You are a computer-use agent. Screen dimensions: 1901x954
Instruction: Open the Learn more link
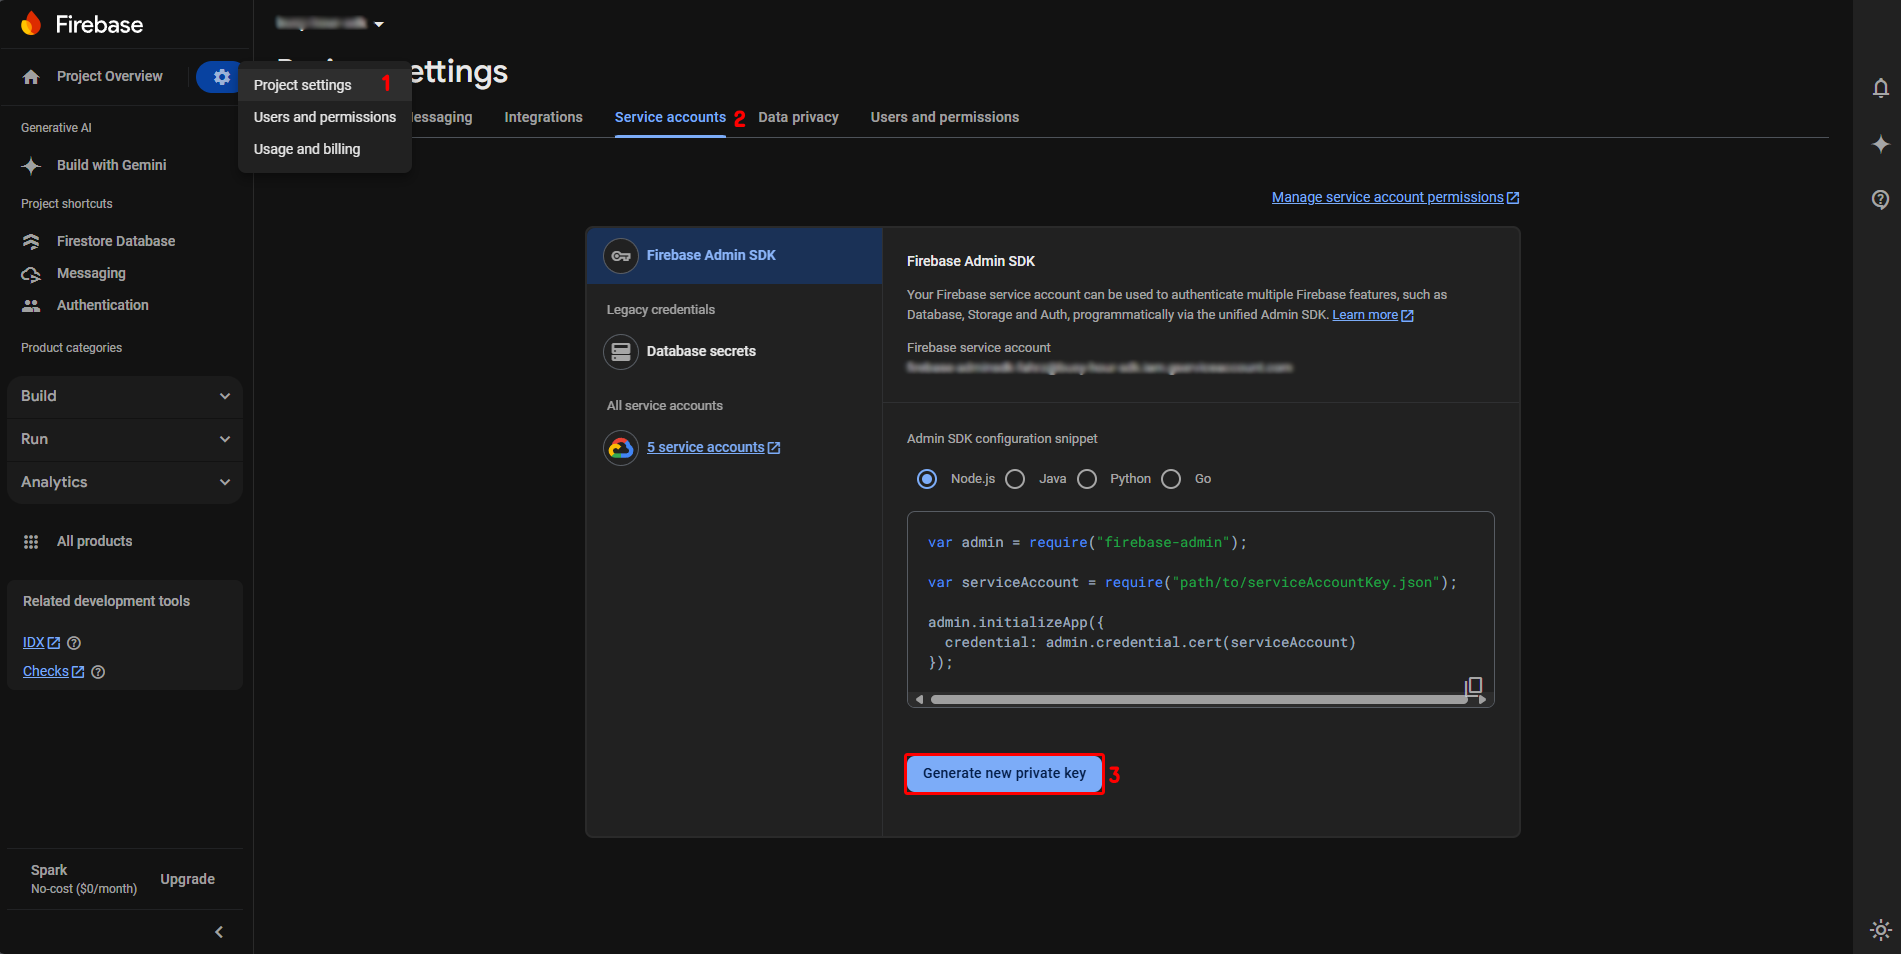coord(1372,315)
